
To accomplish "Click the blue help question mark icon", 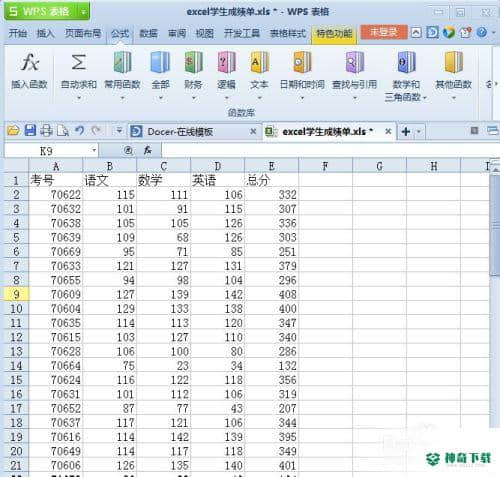I will click(481, 33).
